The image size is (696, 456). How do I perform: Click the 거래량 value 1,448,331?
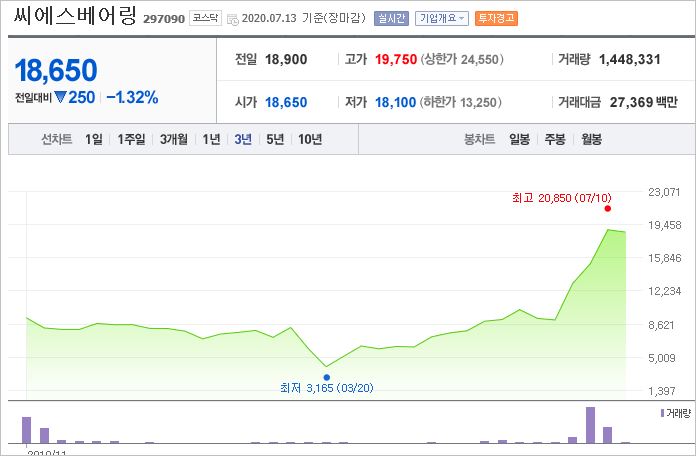(x=630, y=59)
